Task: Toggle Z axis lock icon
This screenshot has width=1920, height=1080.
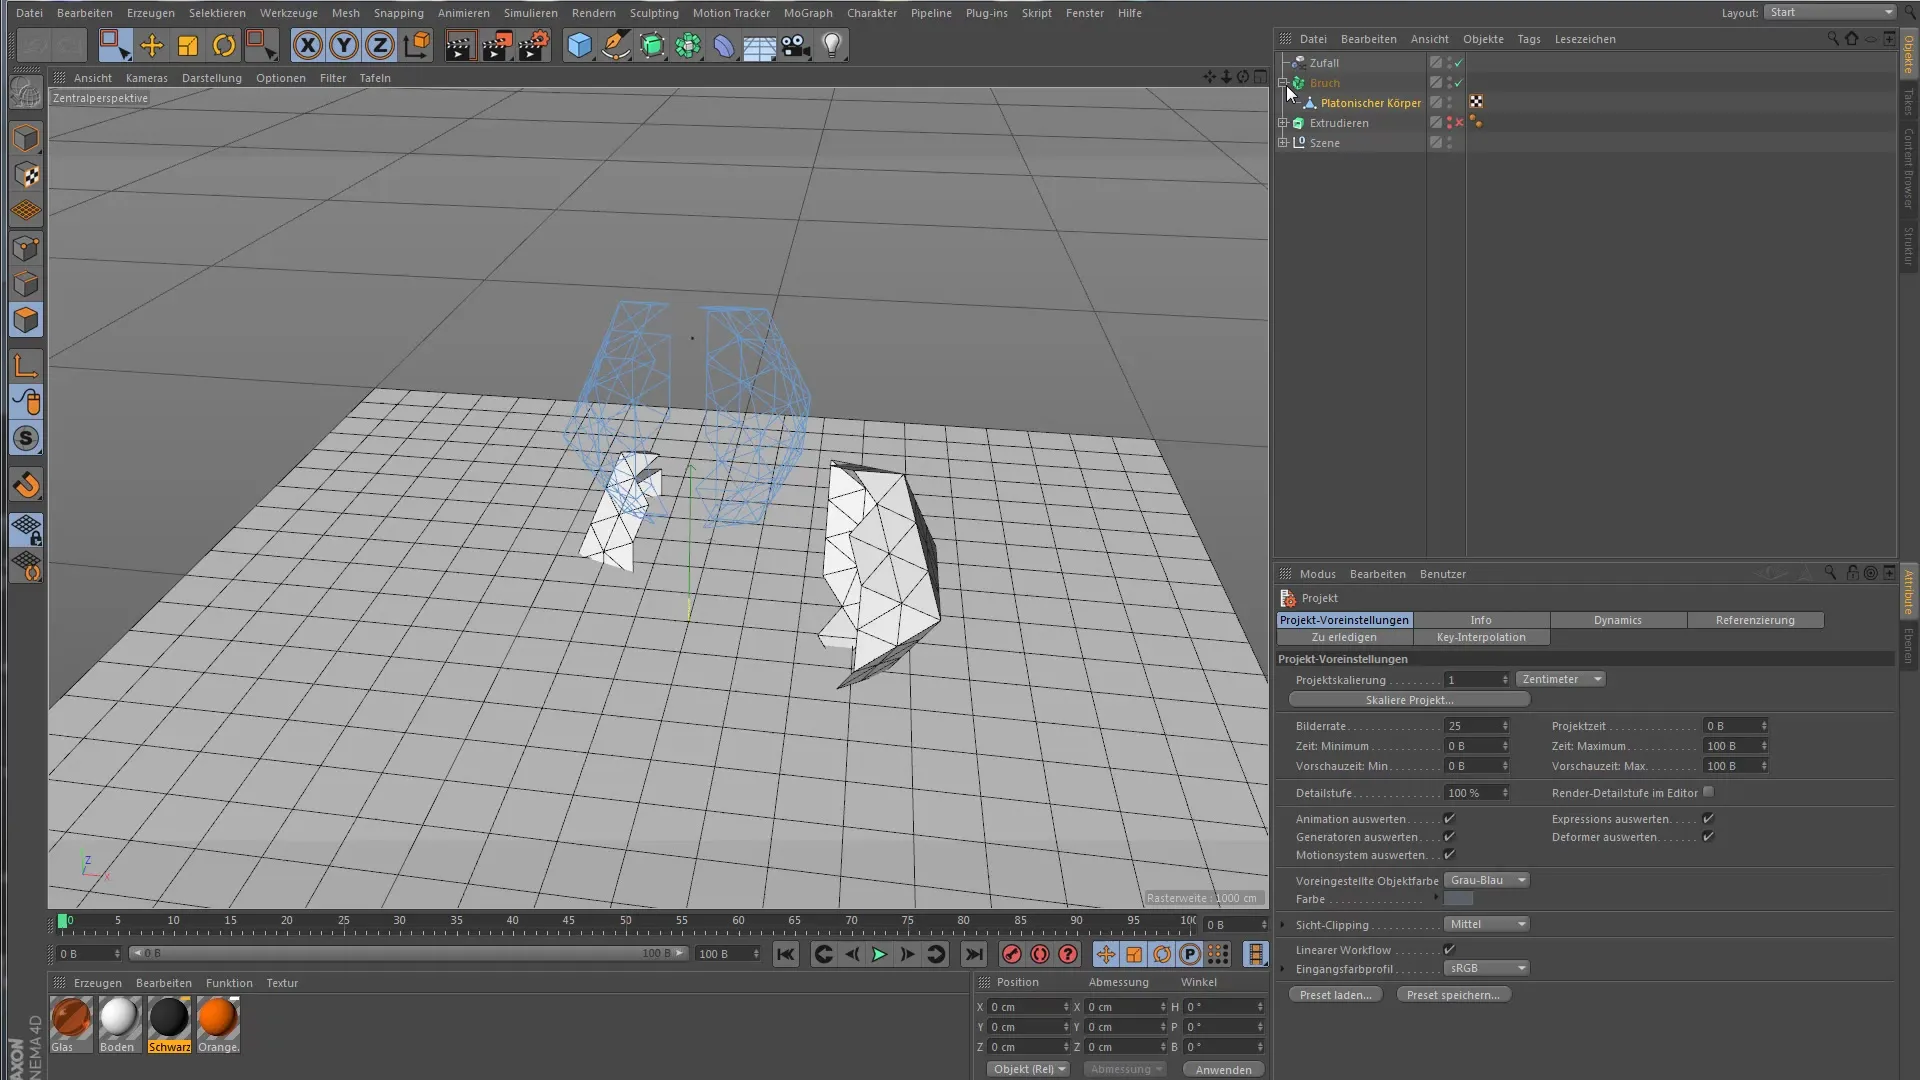Action: (380, 45)
